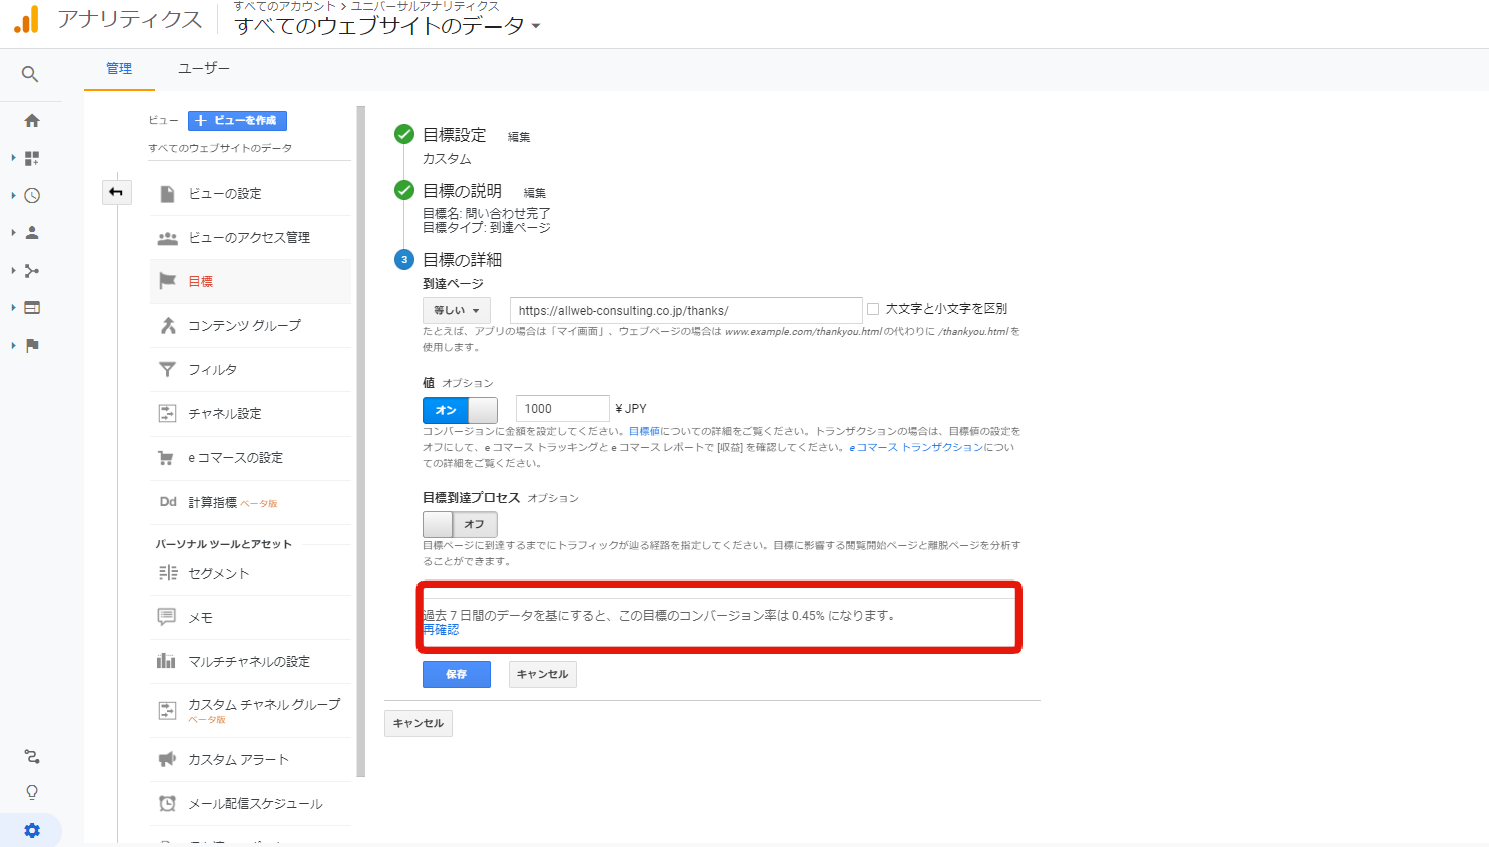Open Attribution icon near sidebar bottom

[x=32, y=757]
